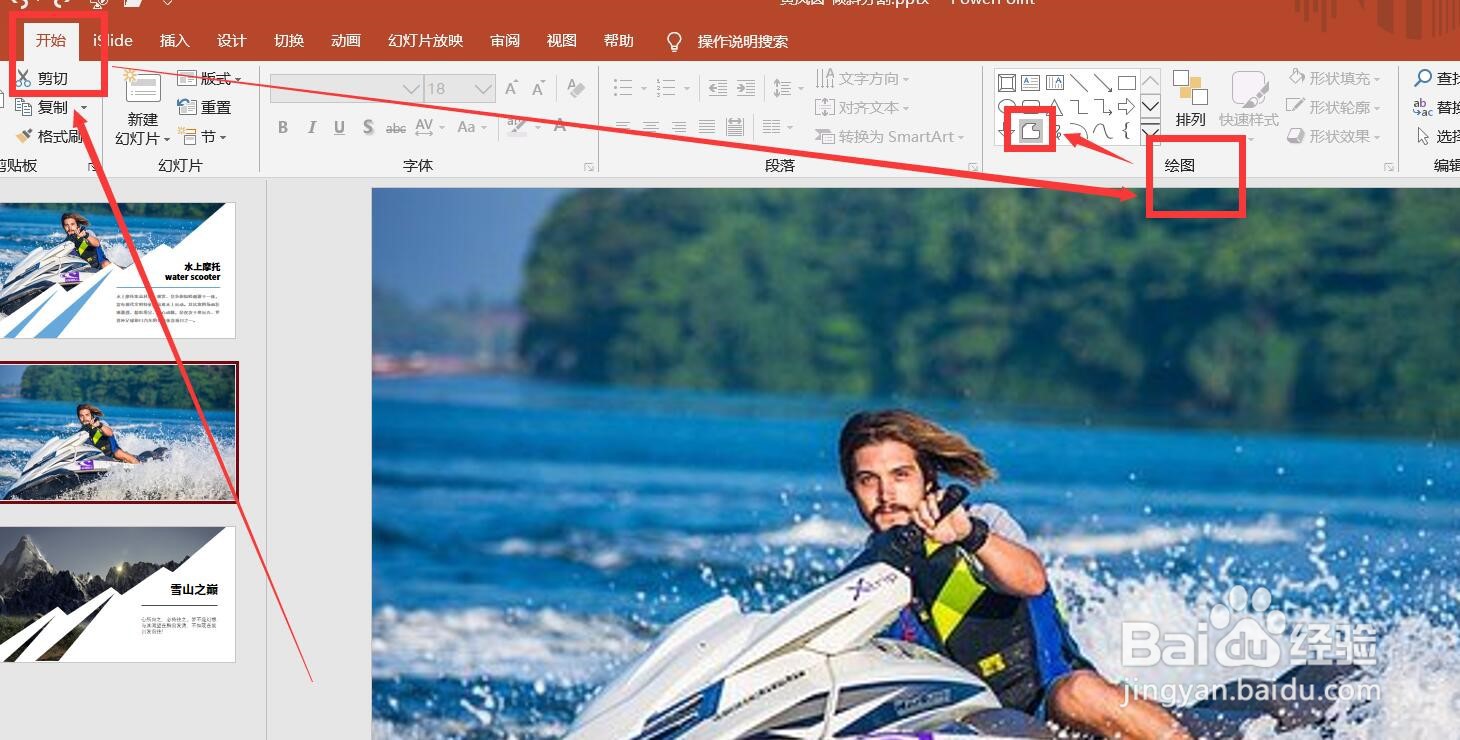Click the Tell Me search box (操作说明搜索)

pos(743,41)
